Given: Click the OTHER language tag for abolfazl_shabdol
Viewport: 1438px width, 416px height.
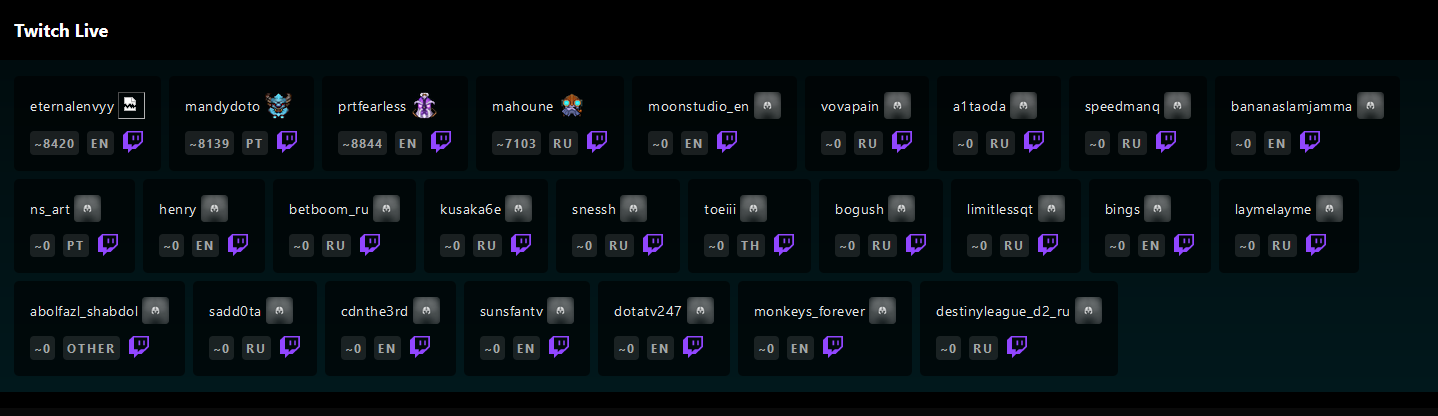Looking at the screenshot, I should (92, 348).
